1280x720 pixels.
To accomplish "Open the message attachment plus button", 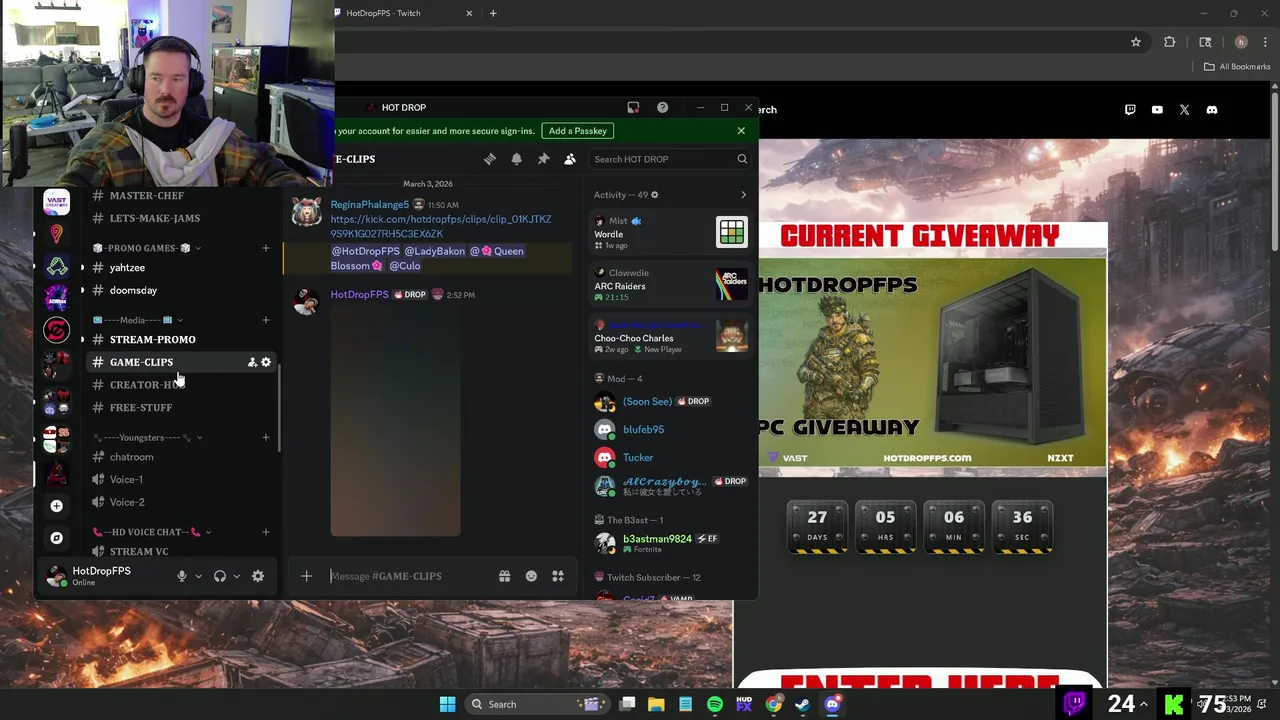I will click(306, 576).
